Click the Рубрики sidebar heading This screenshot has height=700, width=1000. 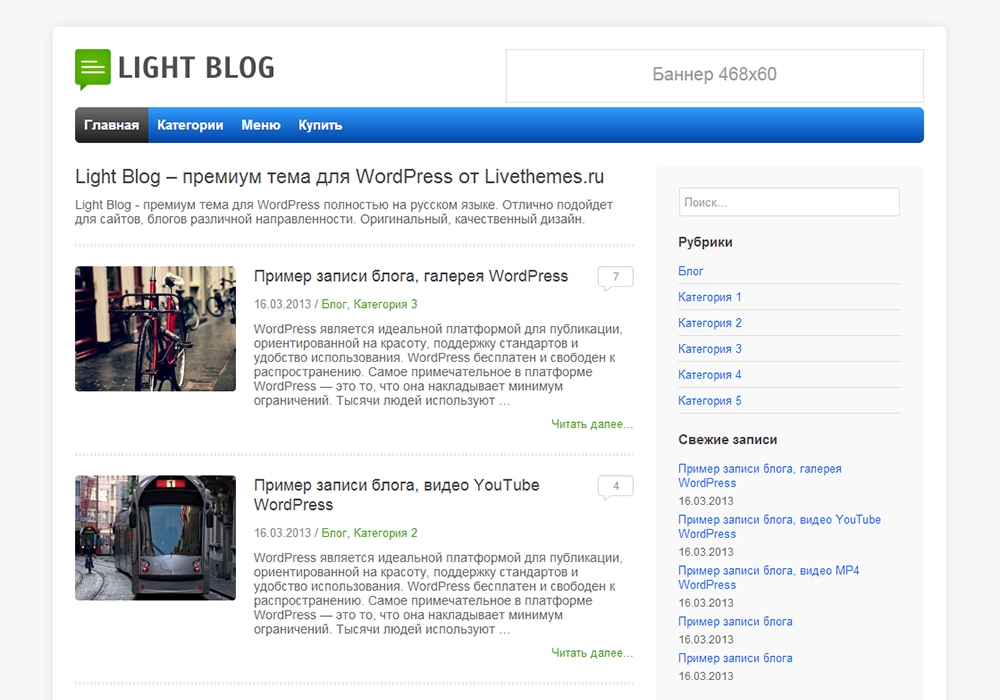[705, 242]
